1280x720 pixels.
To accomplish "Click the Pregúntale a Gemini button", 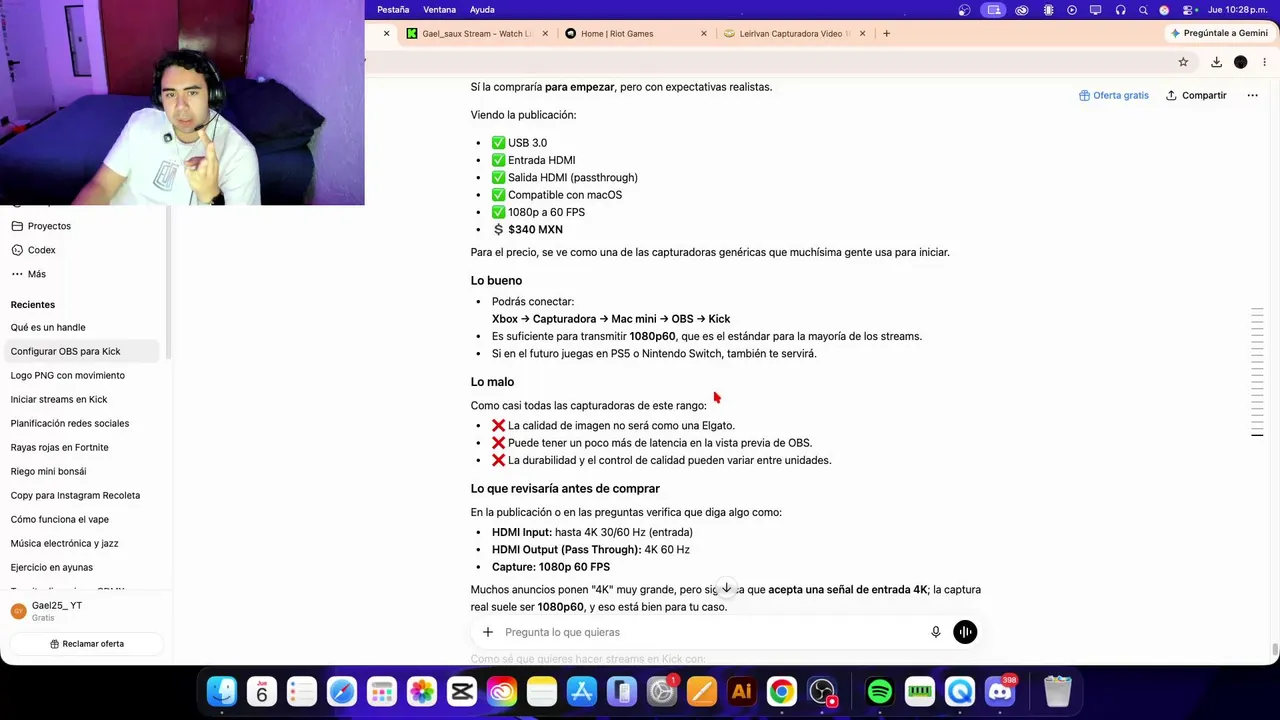I will [x=1219, y=33].
